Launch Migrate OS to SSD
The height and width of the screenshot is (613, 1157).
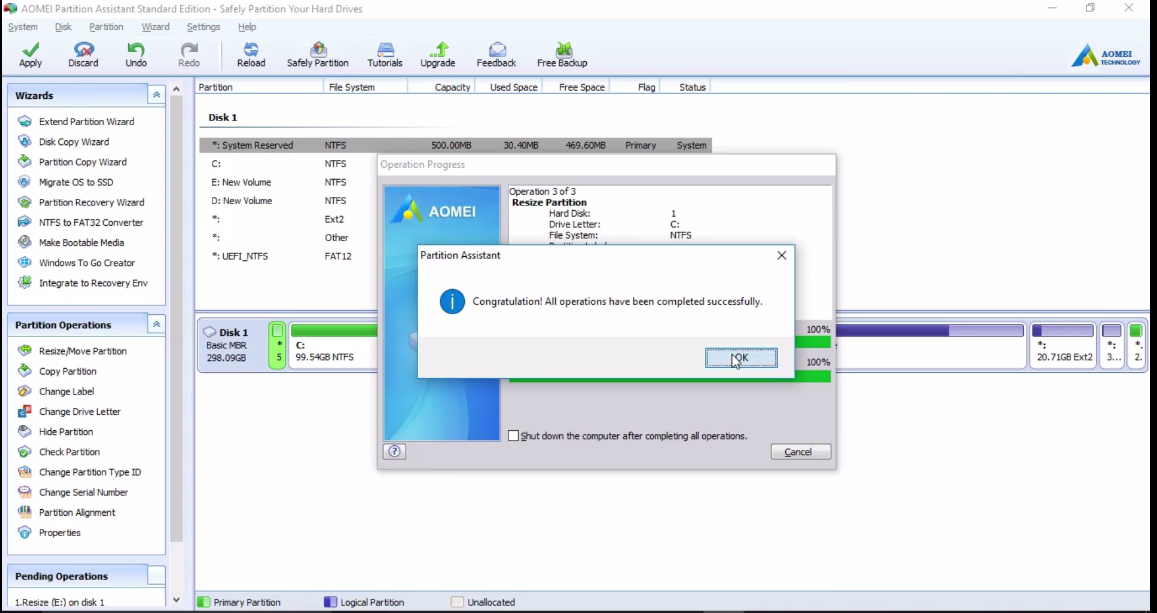click(76, 182)
